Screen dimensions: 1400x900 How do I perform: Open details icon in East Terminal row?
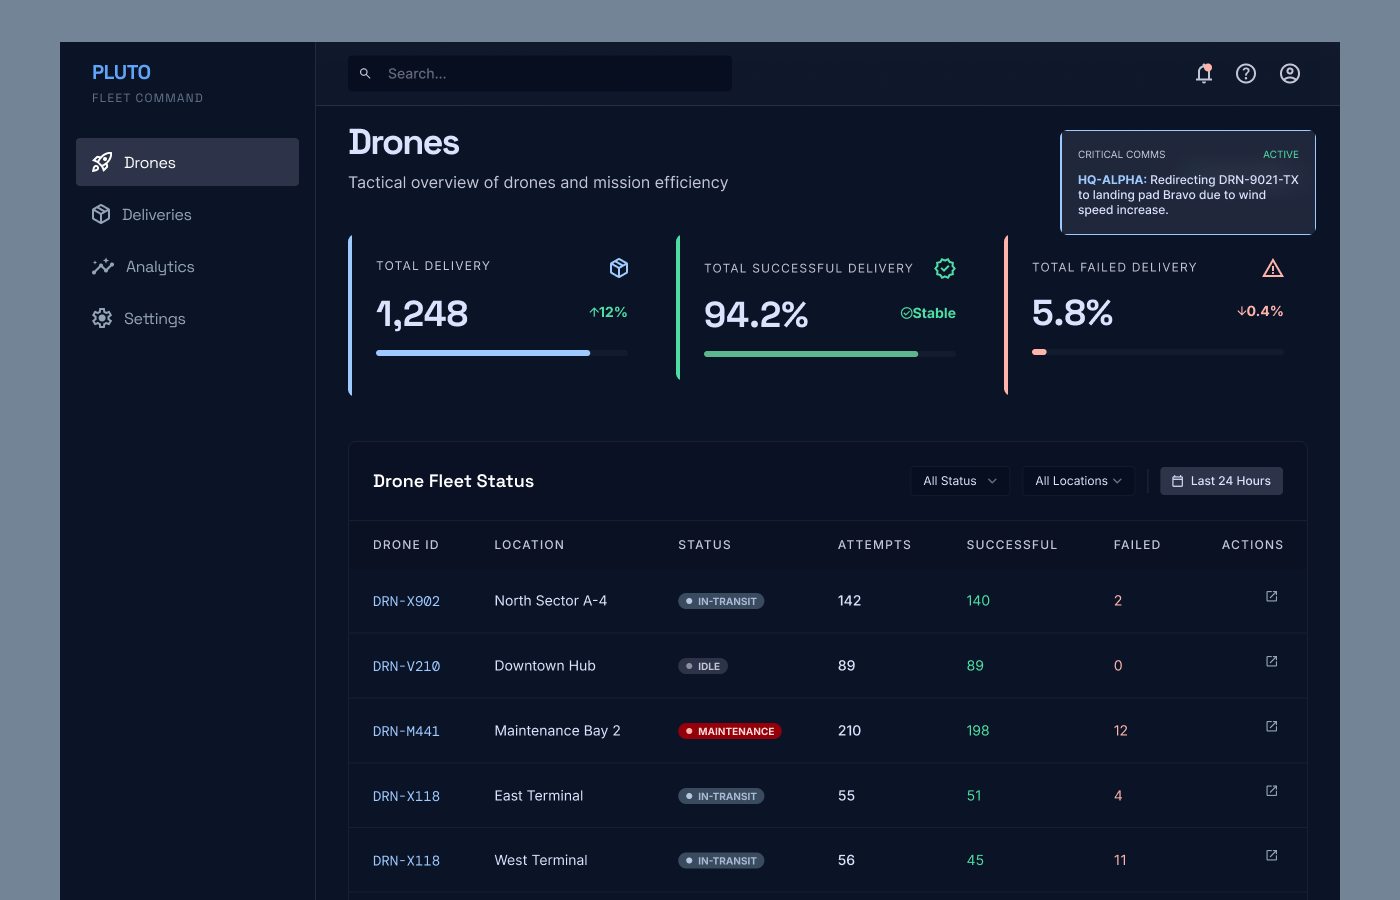tap(1272, 791)
